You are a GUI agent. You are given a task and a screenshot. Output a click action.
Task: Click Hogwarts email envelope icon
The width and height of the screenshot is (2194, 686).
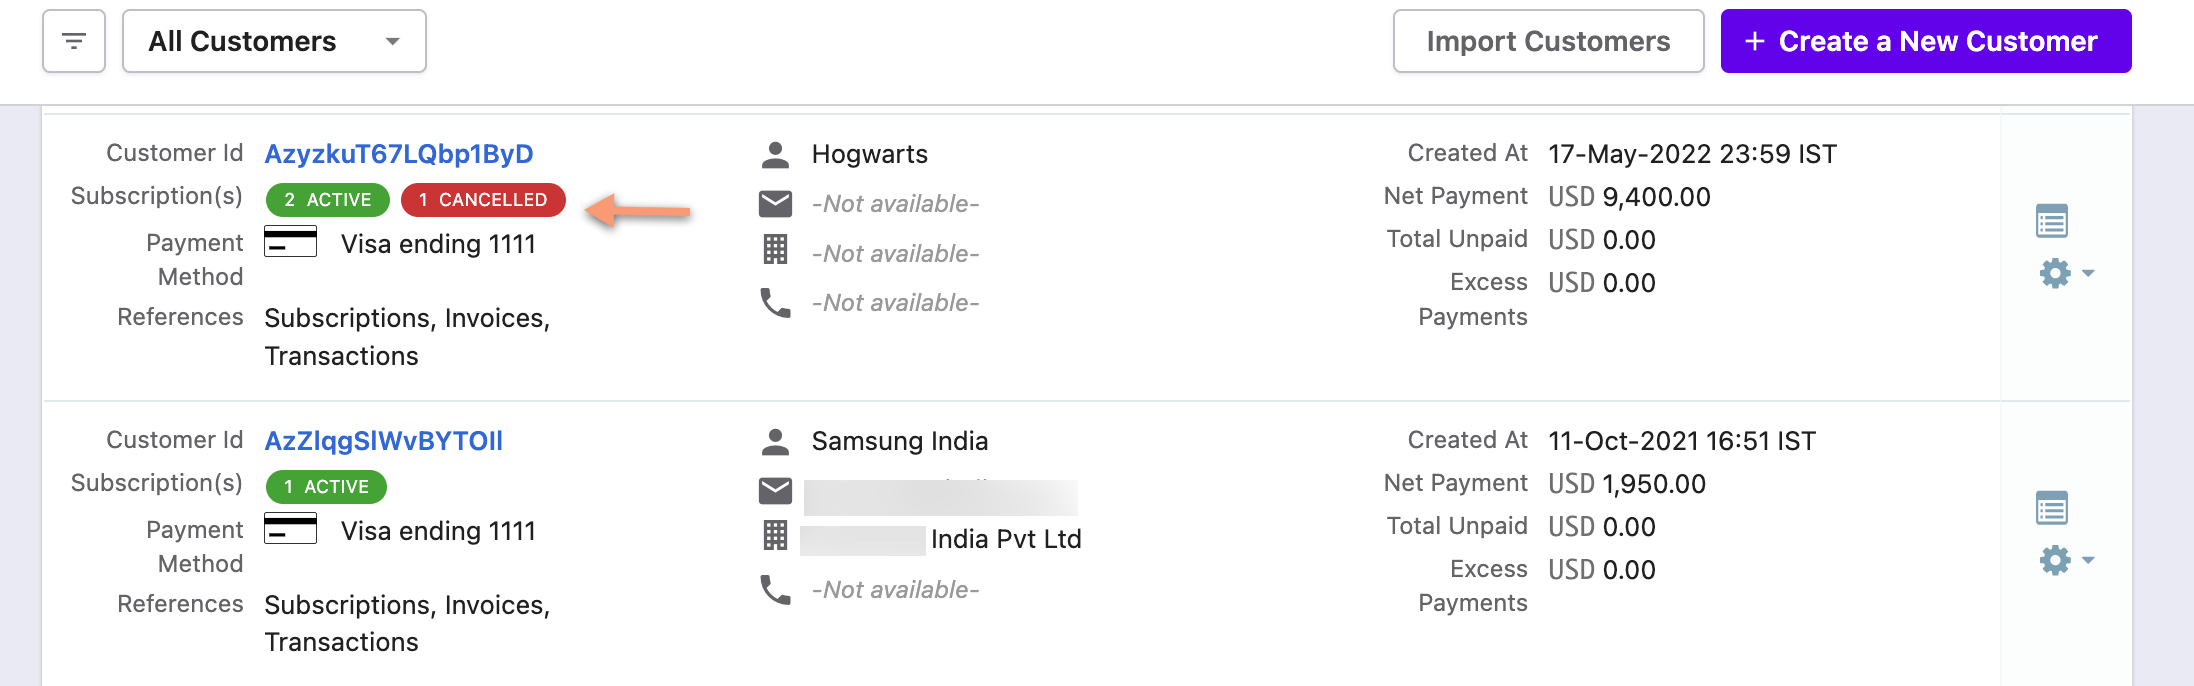tap(775, 204)
